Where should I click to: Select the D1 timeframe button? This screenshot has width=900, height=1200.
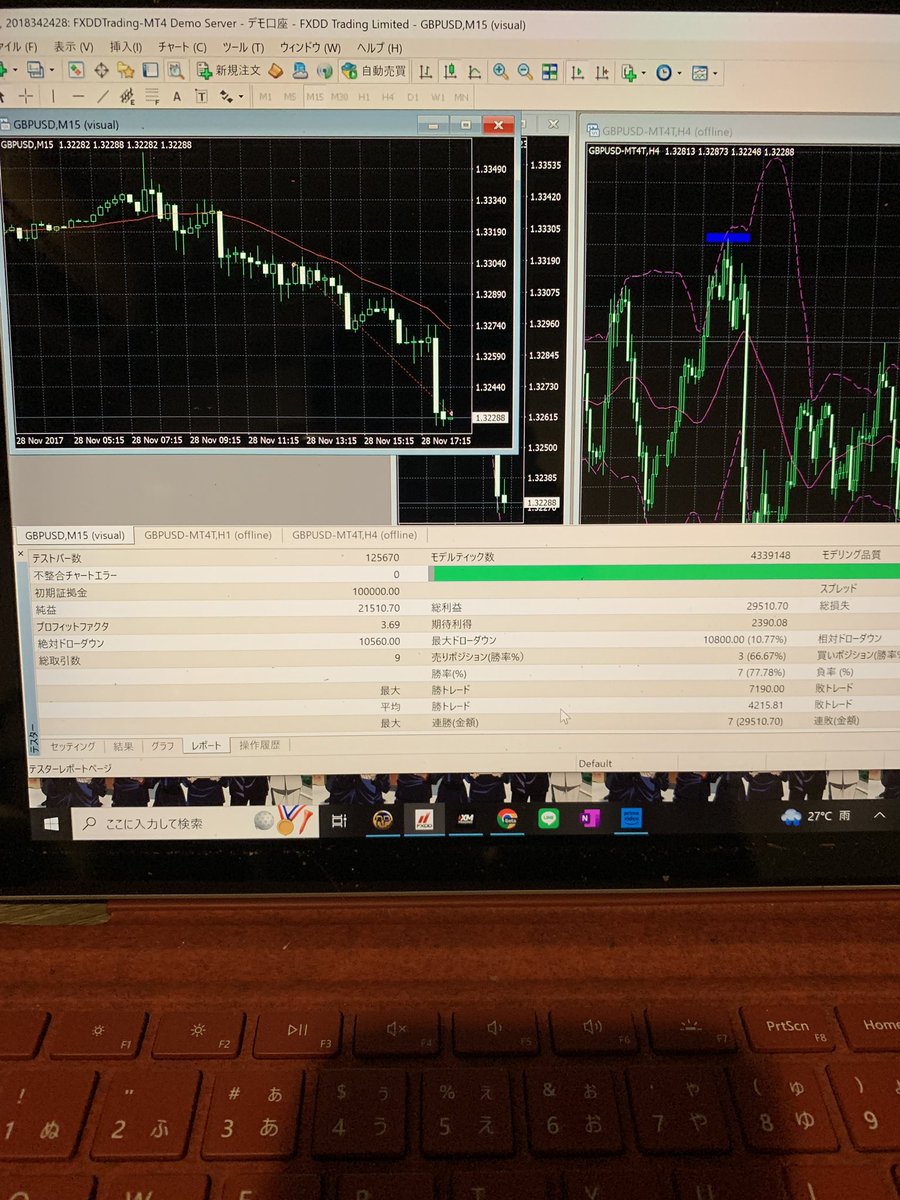click(x=413, y=97)
